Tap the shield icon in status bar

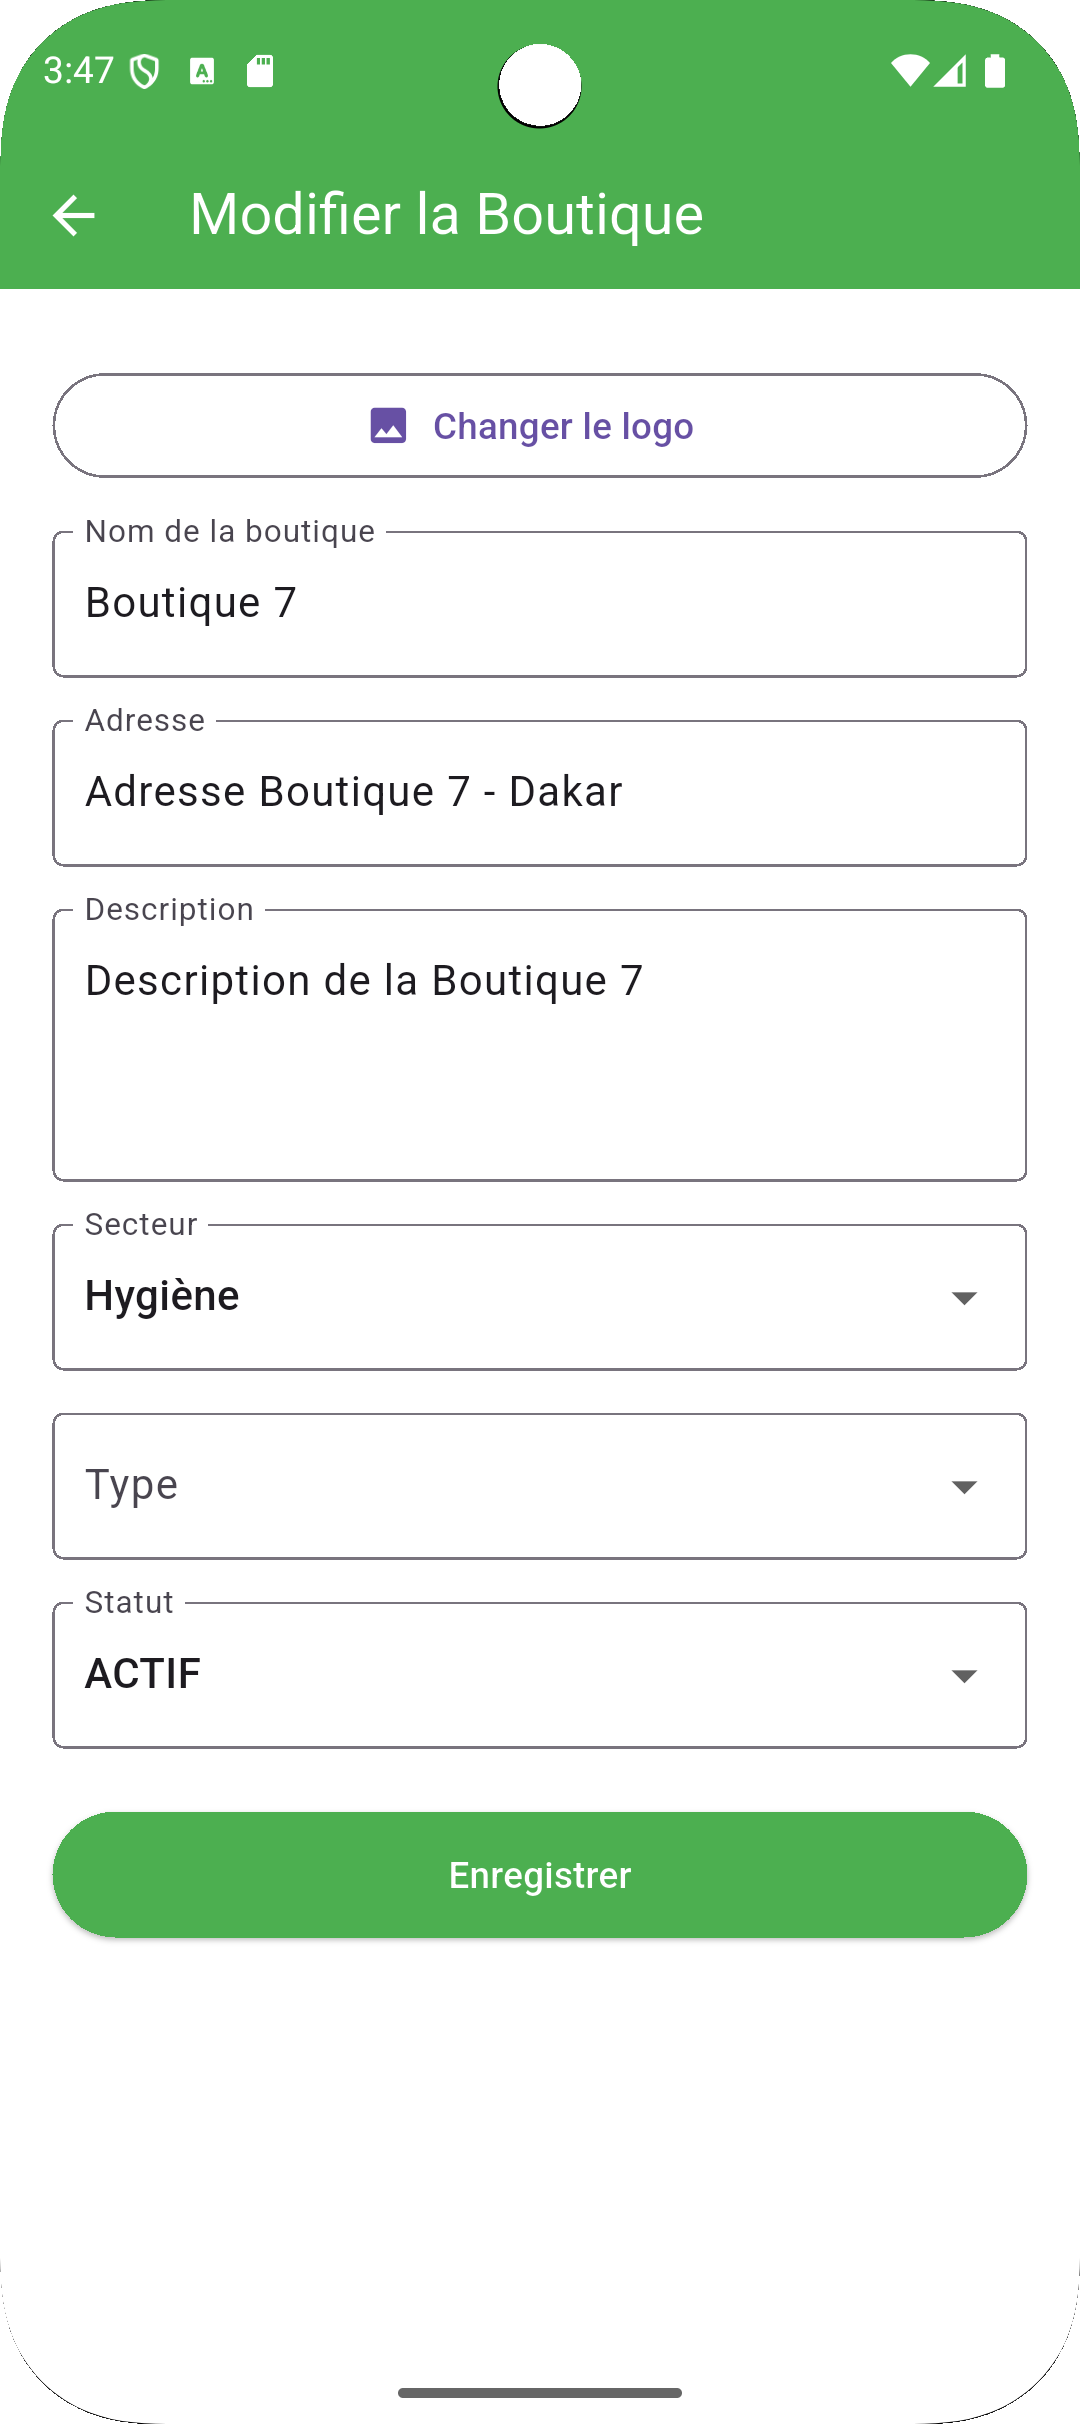click(x=145, y=71)
